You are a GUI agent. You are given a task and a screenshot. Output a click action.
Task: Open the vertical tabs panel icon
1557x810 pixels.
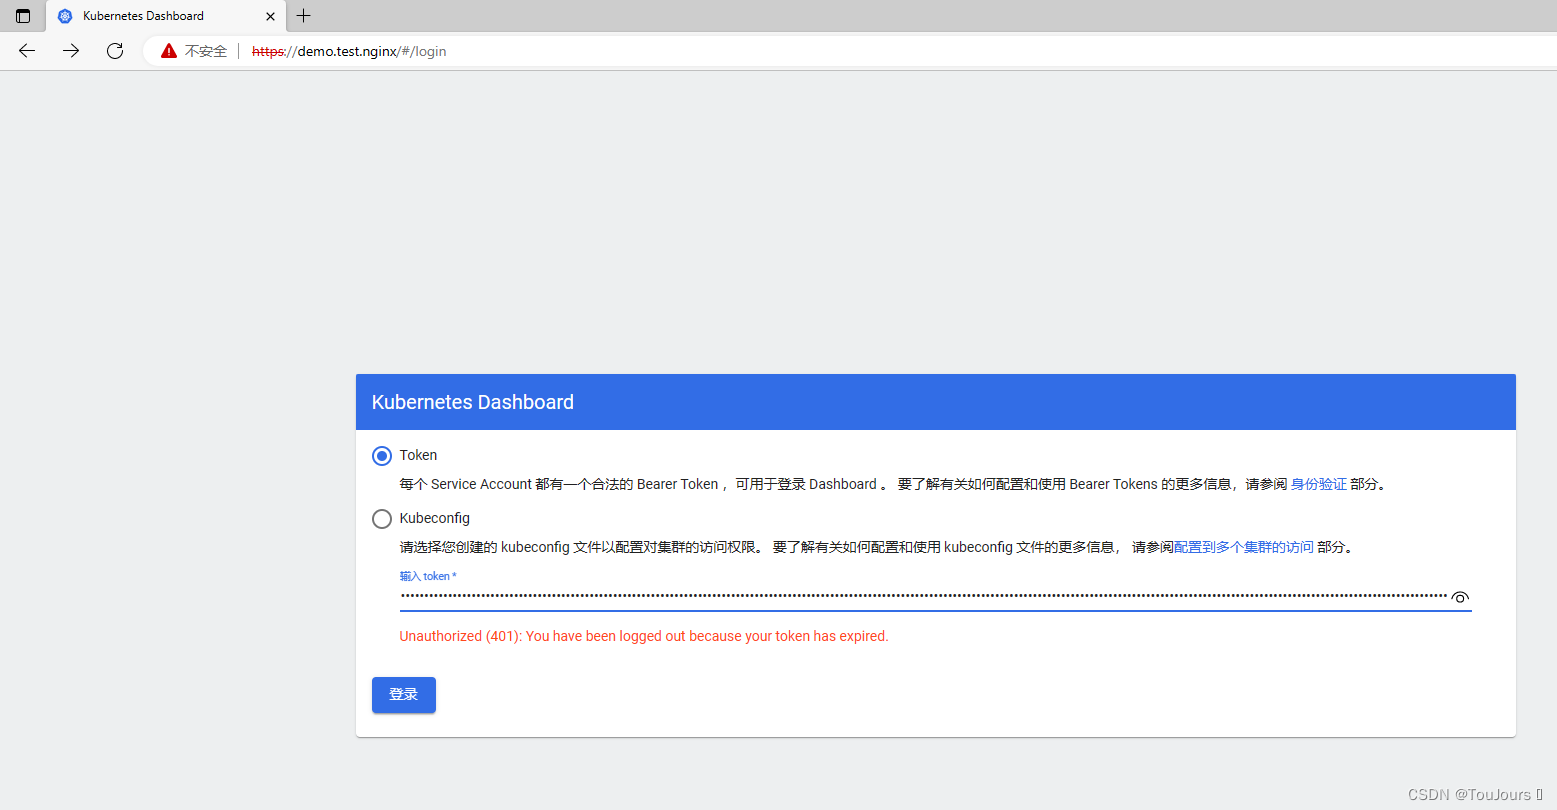(x=21, y=16)
